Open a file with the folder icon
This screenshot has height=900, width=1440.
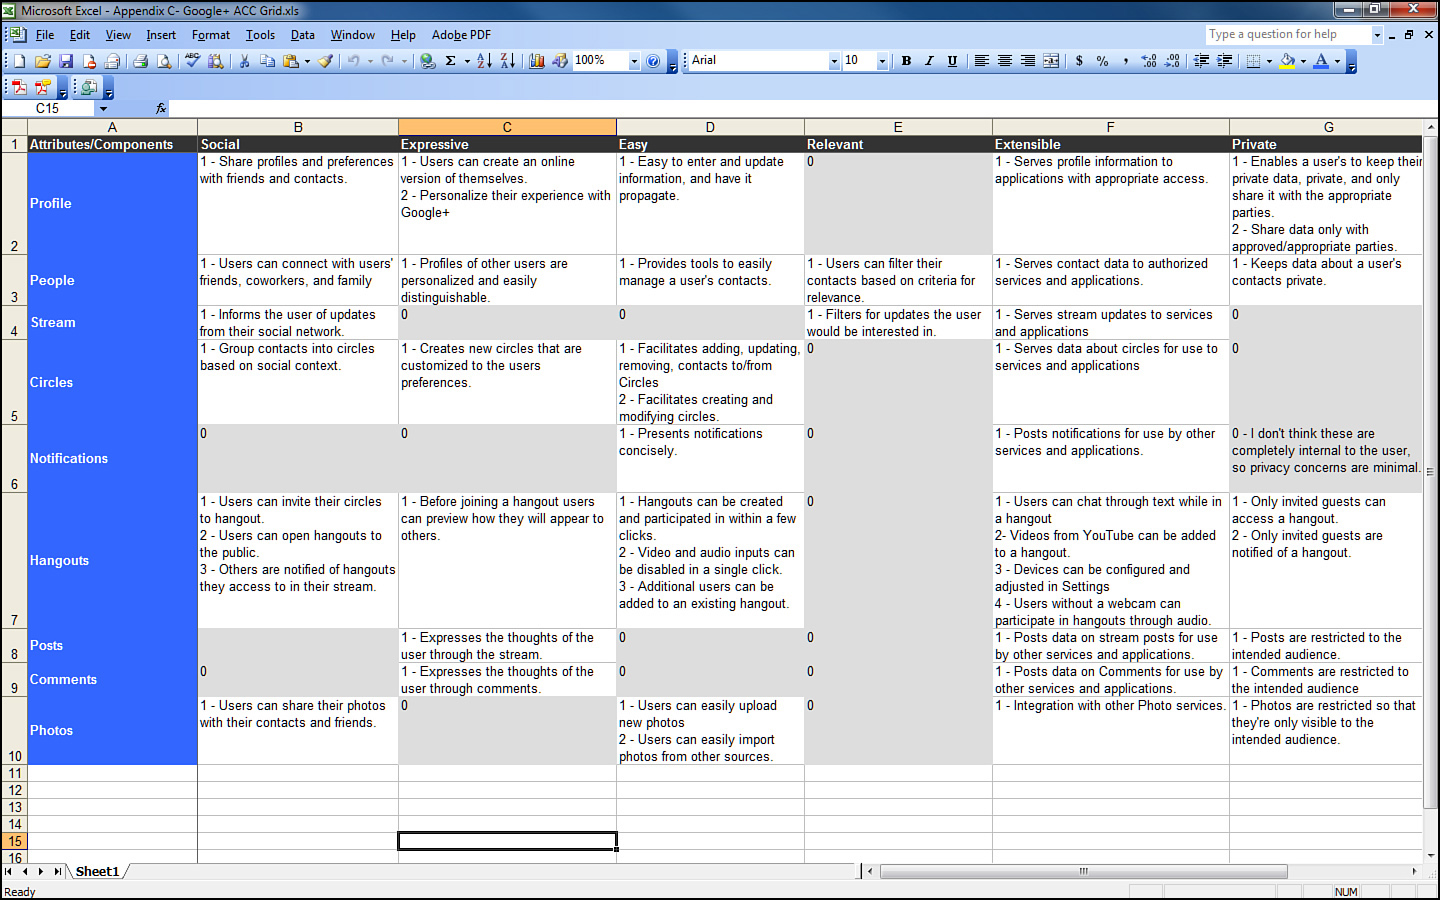coord(43,61)
